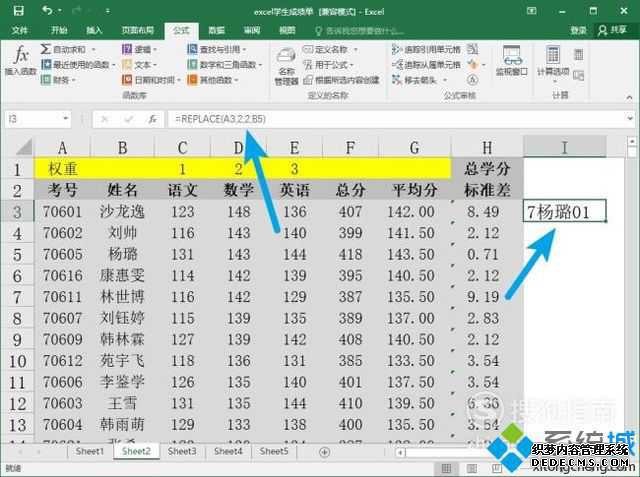Open the Name Box dropdown arrow
This screenshot has height=477, width=640.
(65, 119)
